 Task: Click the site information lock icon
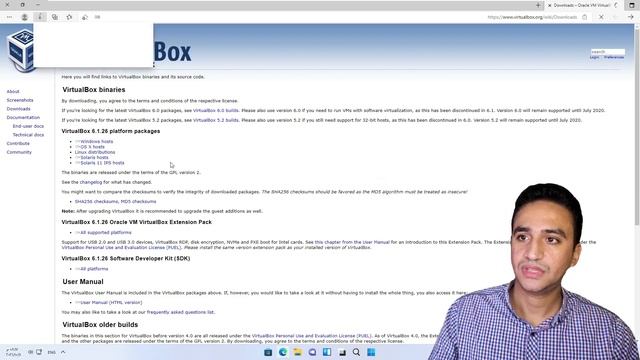click(x=584, y=17)
